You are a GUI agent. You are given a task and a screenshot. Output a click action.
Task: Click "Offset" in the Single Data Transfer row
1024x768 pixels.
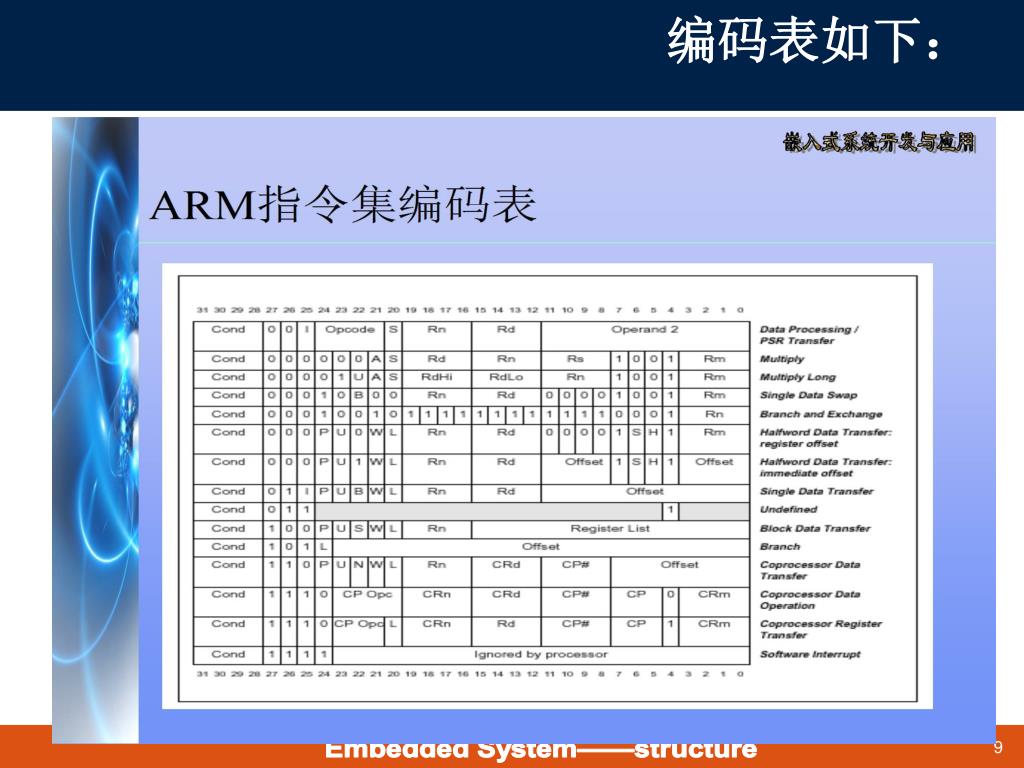click(x=645, y=491)
